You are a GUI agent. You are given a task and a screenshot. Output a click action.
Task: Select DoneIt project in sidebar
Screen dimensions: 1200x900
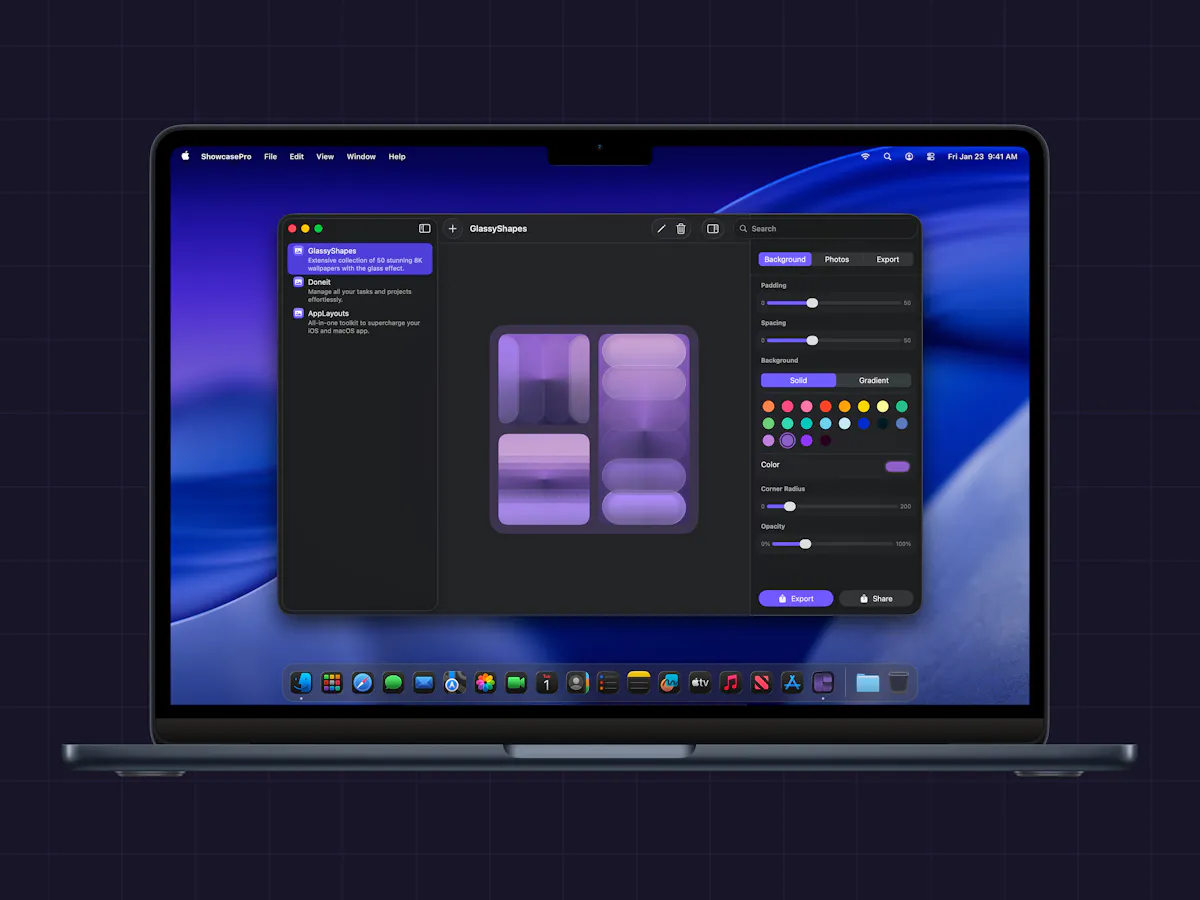pyautogui.click(x=360, y=290)
